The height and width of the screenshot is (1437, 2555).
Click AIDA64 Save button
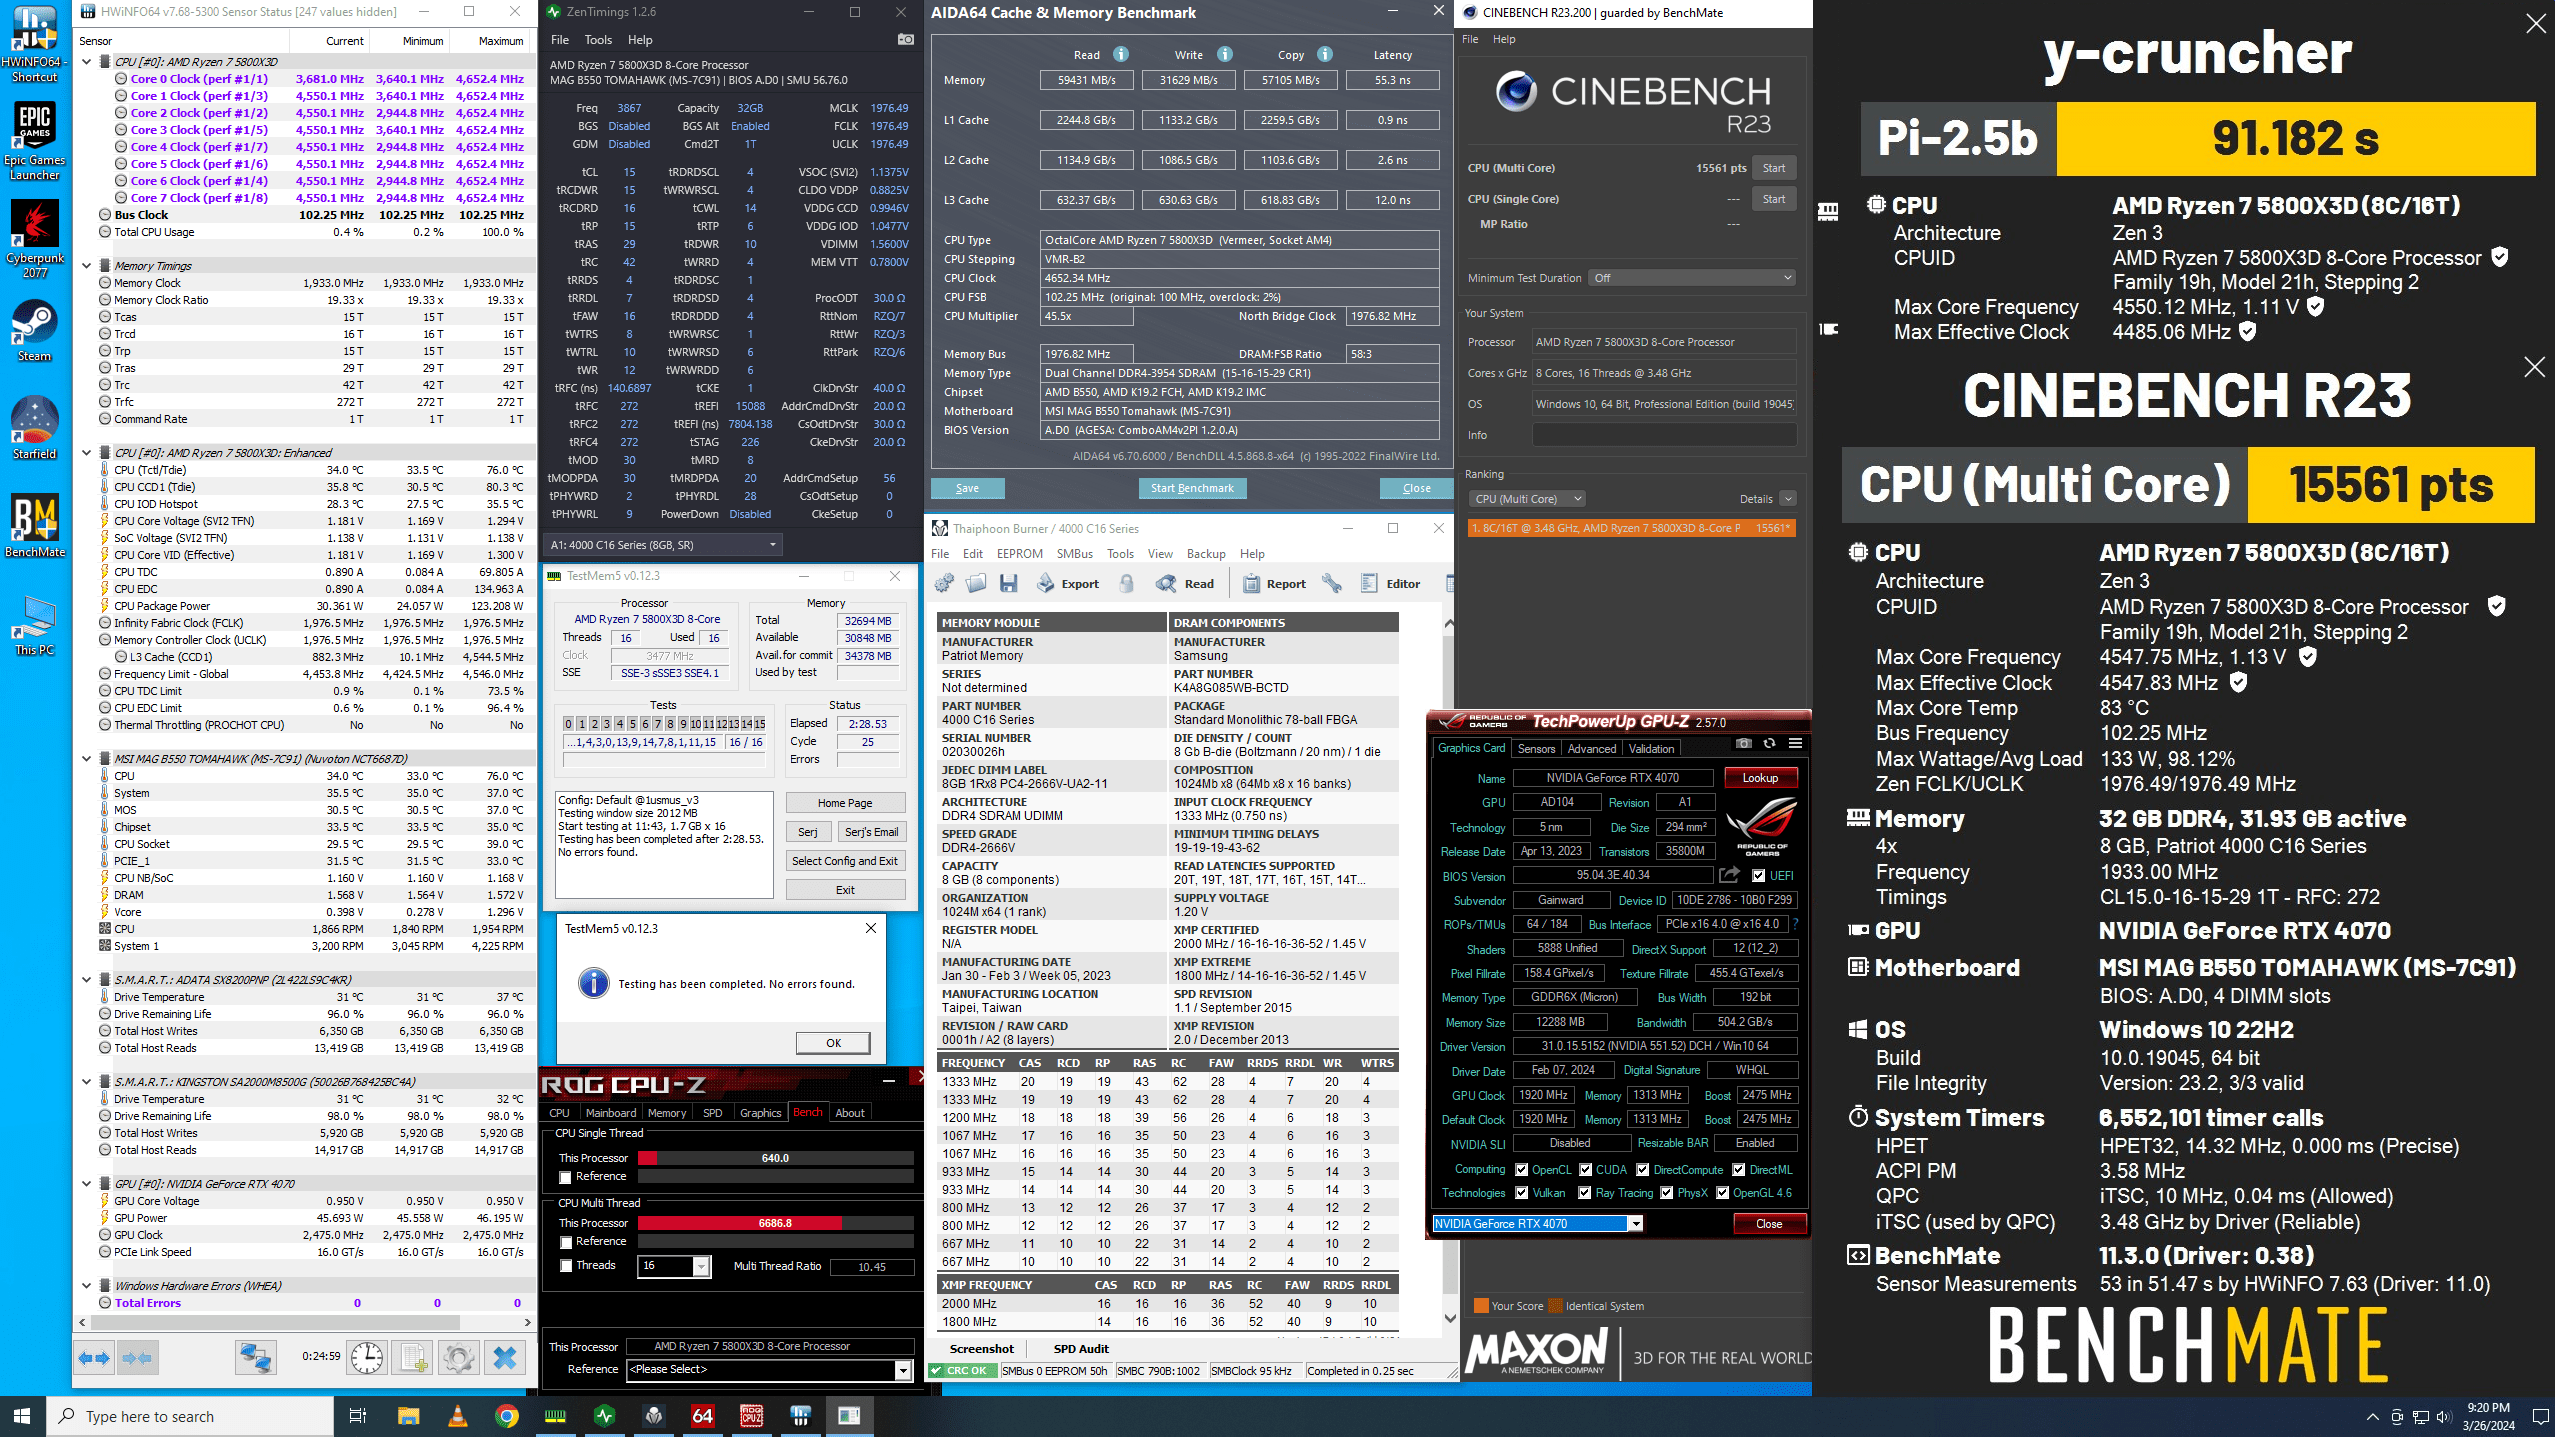(967, 488)
